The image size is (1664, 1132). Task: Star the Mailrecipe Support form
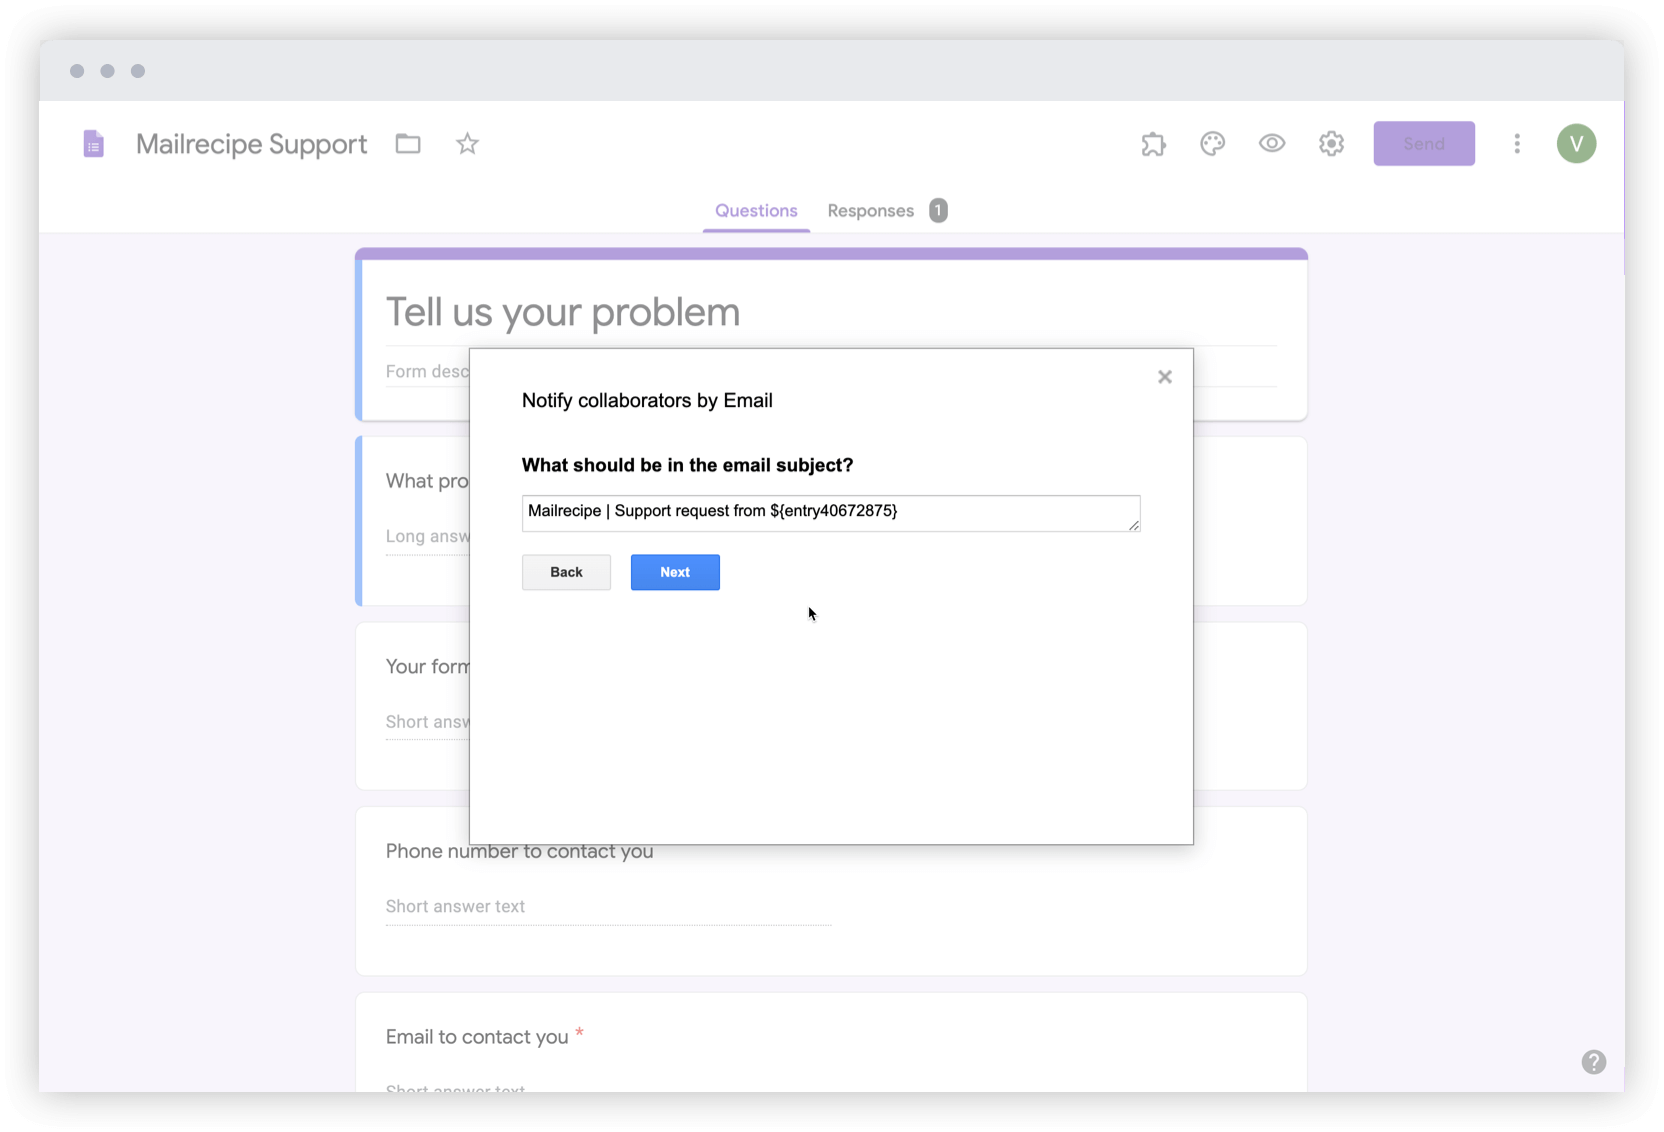coord(466,144)
